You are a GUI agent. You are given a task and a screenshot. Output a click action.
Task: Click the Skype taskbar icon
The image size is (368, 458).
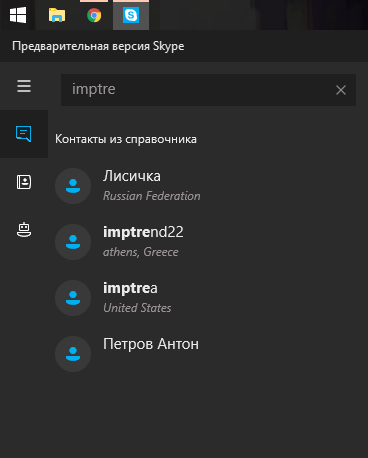click(131, 15)
